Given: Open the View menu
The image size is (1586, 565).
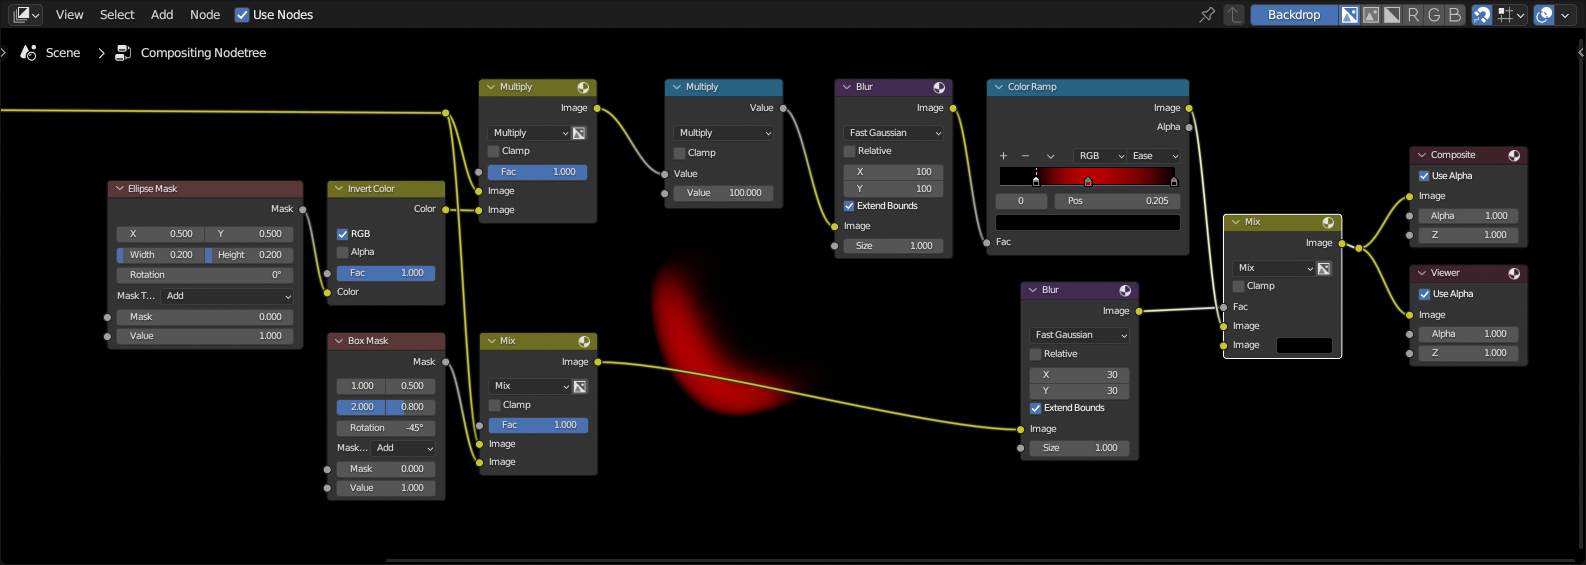Looking at the screenshot, I should click(x=69, y=14).
